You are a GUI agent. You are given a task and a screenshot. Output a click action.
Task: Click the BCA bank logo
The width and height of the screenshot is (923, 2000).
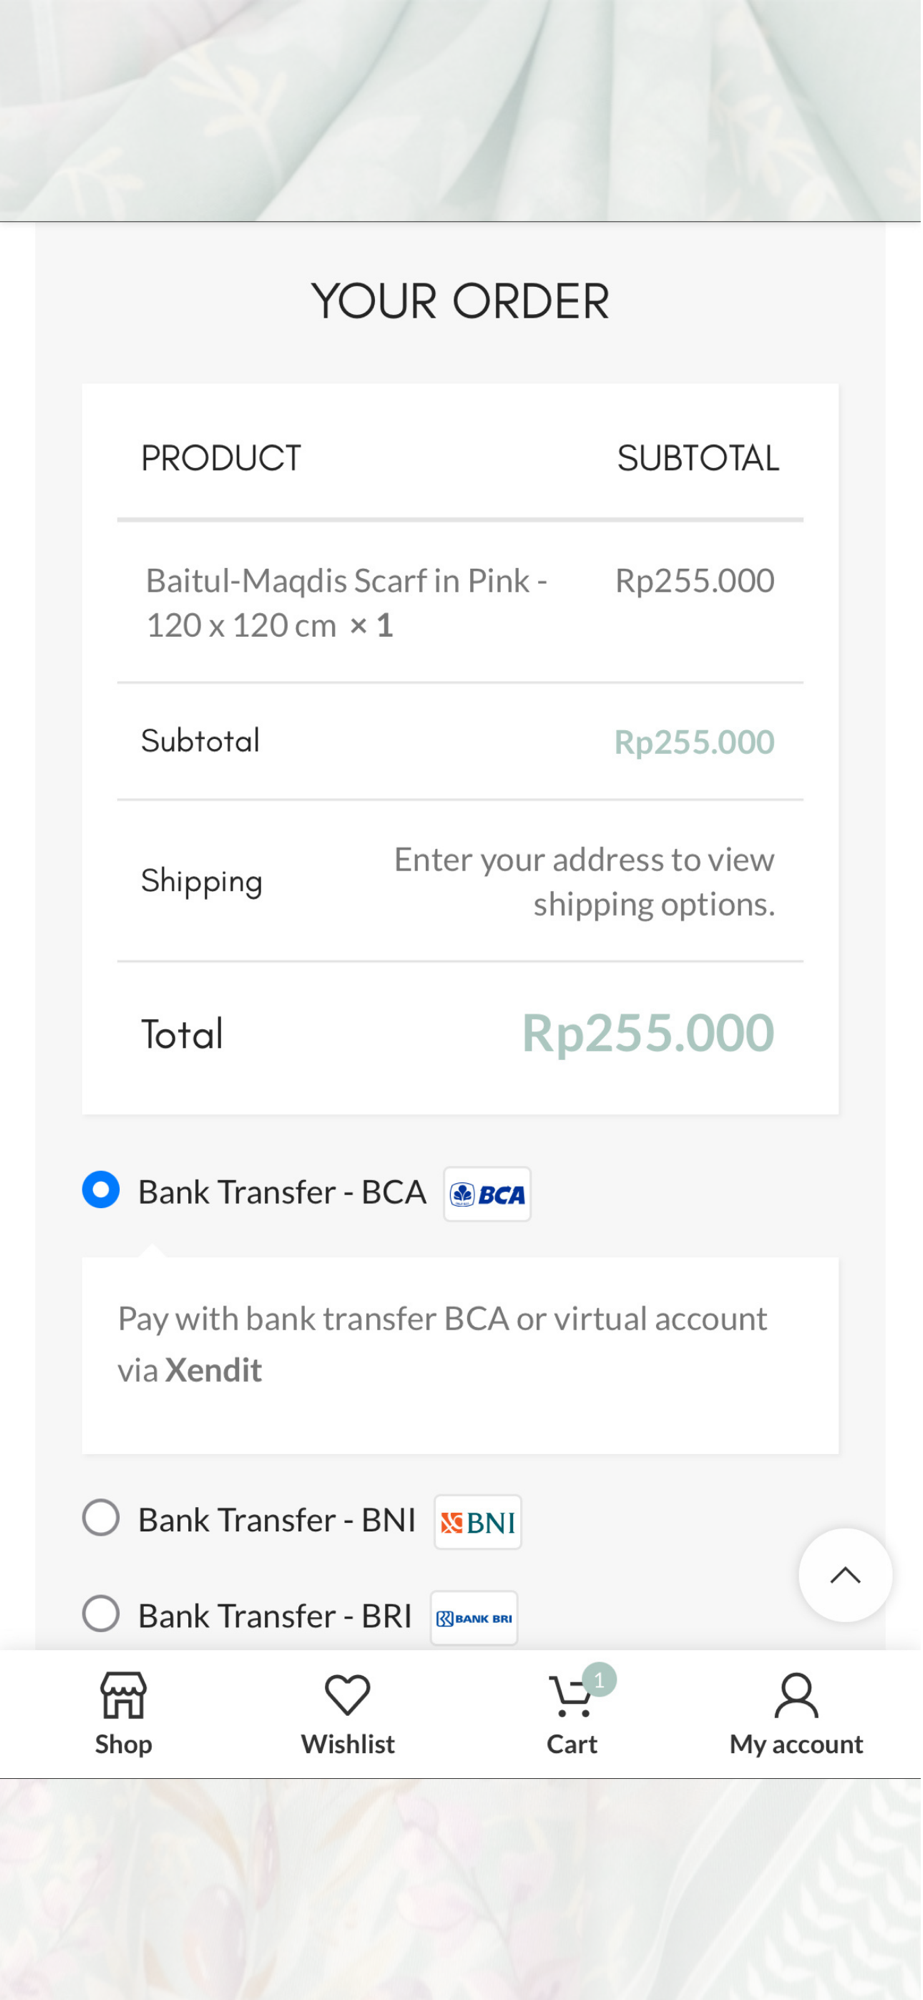click(x=487, y=1194)
